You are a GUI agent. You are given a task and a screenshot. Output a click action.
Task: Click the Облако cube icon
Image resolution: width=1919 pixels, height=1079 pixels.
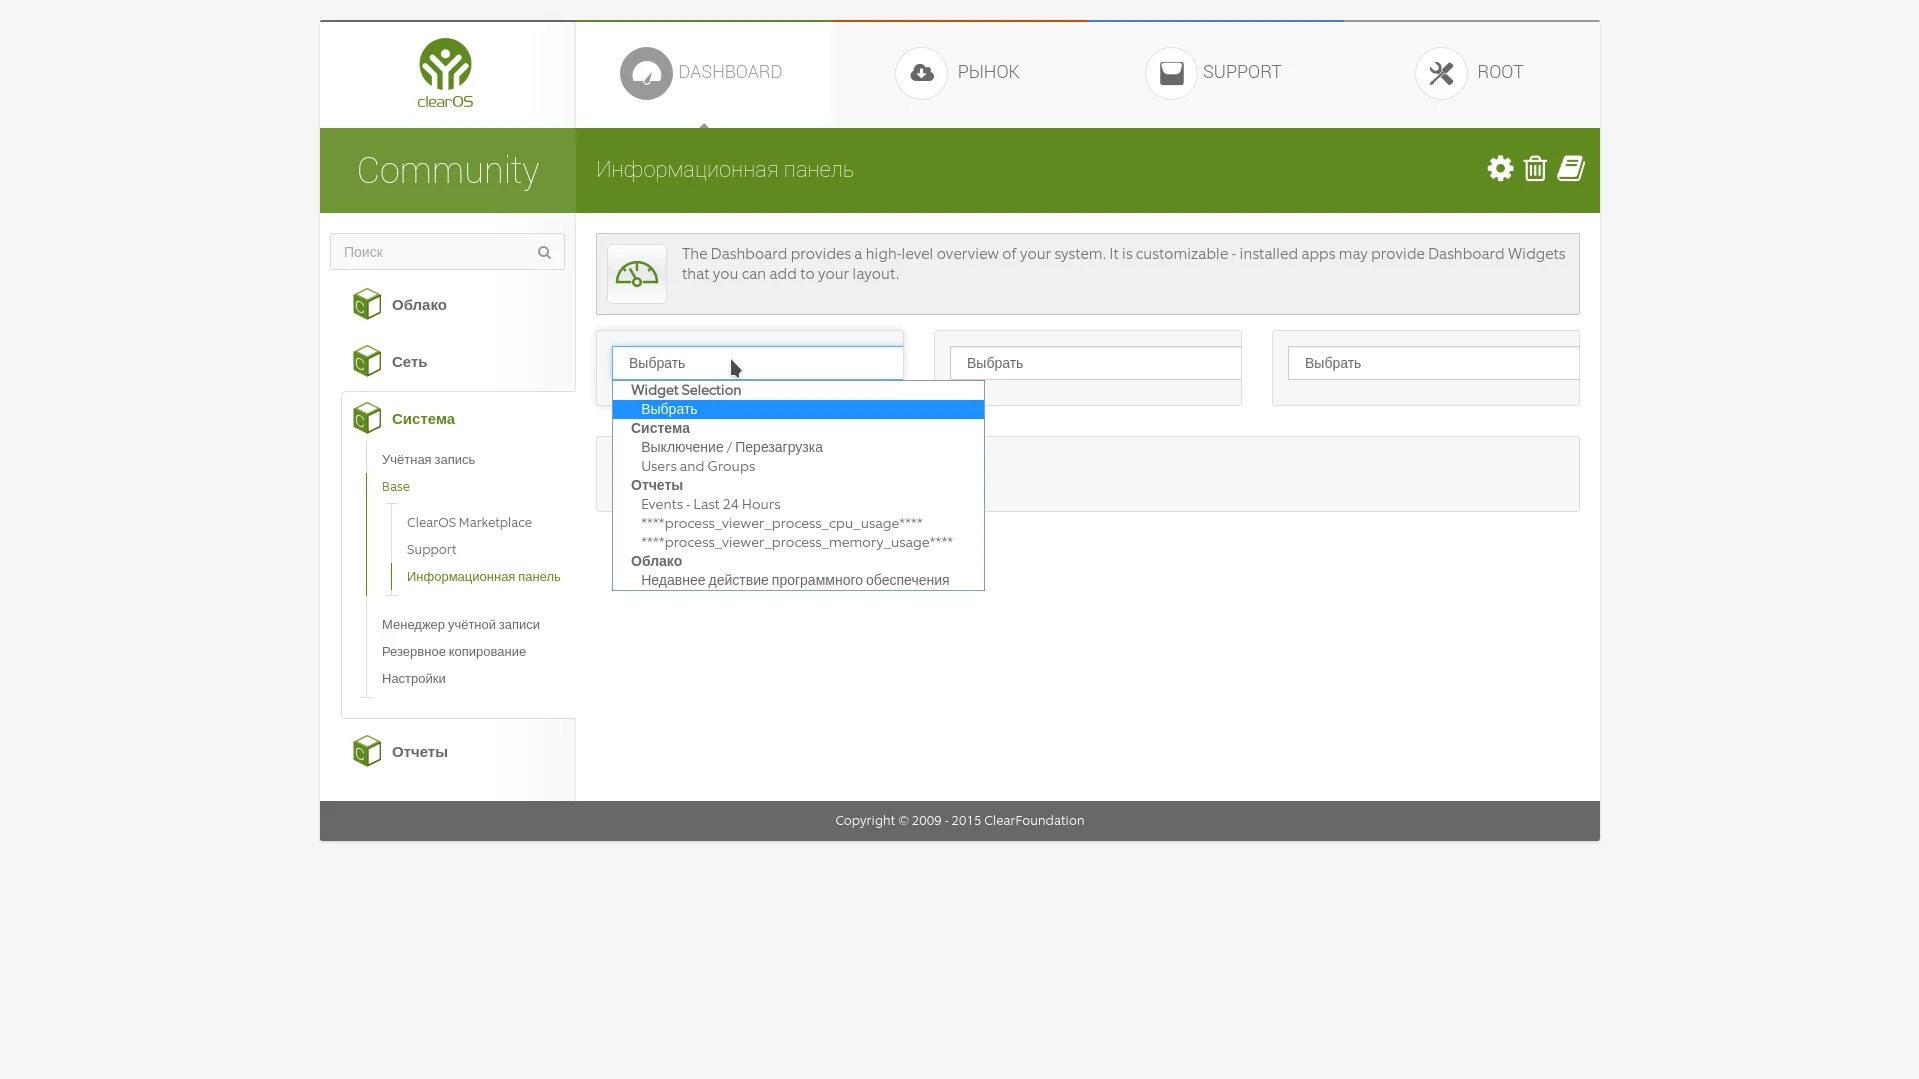tap(367, 304)
